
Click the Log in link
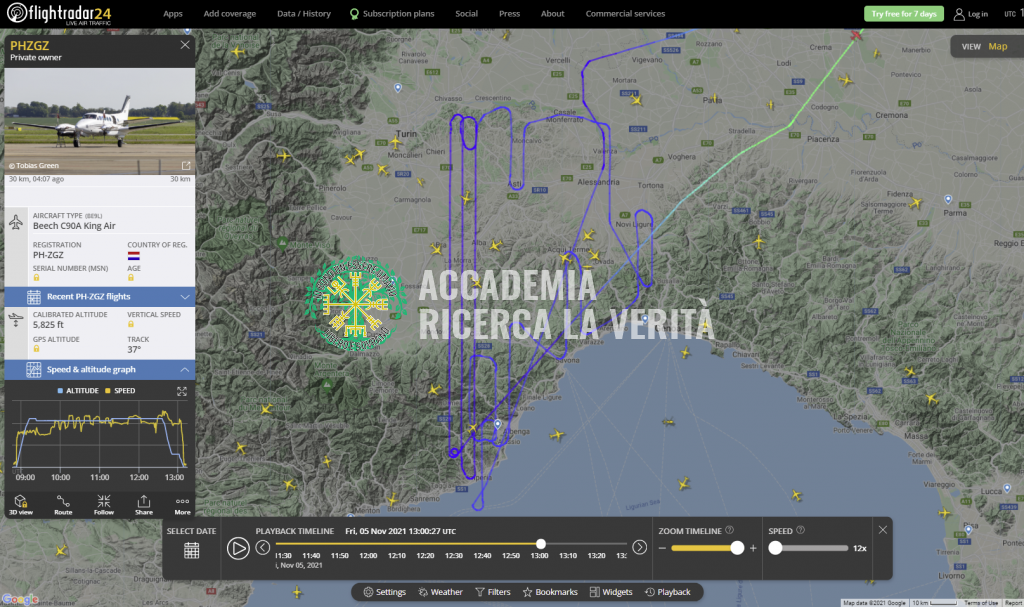pyautogui.click(x=971, y=14)
